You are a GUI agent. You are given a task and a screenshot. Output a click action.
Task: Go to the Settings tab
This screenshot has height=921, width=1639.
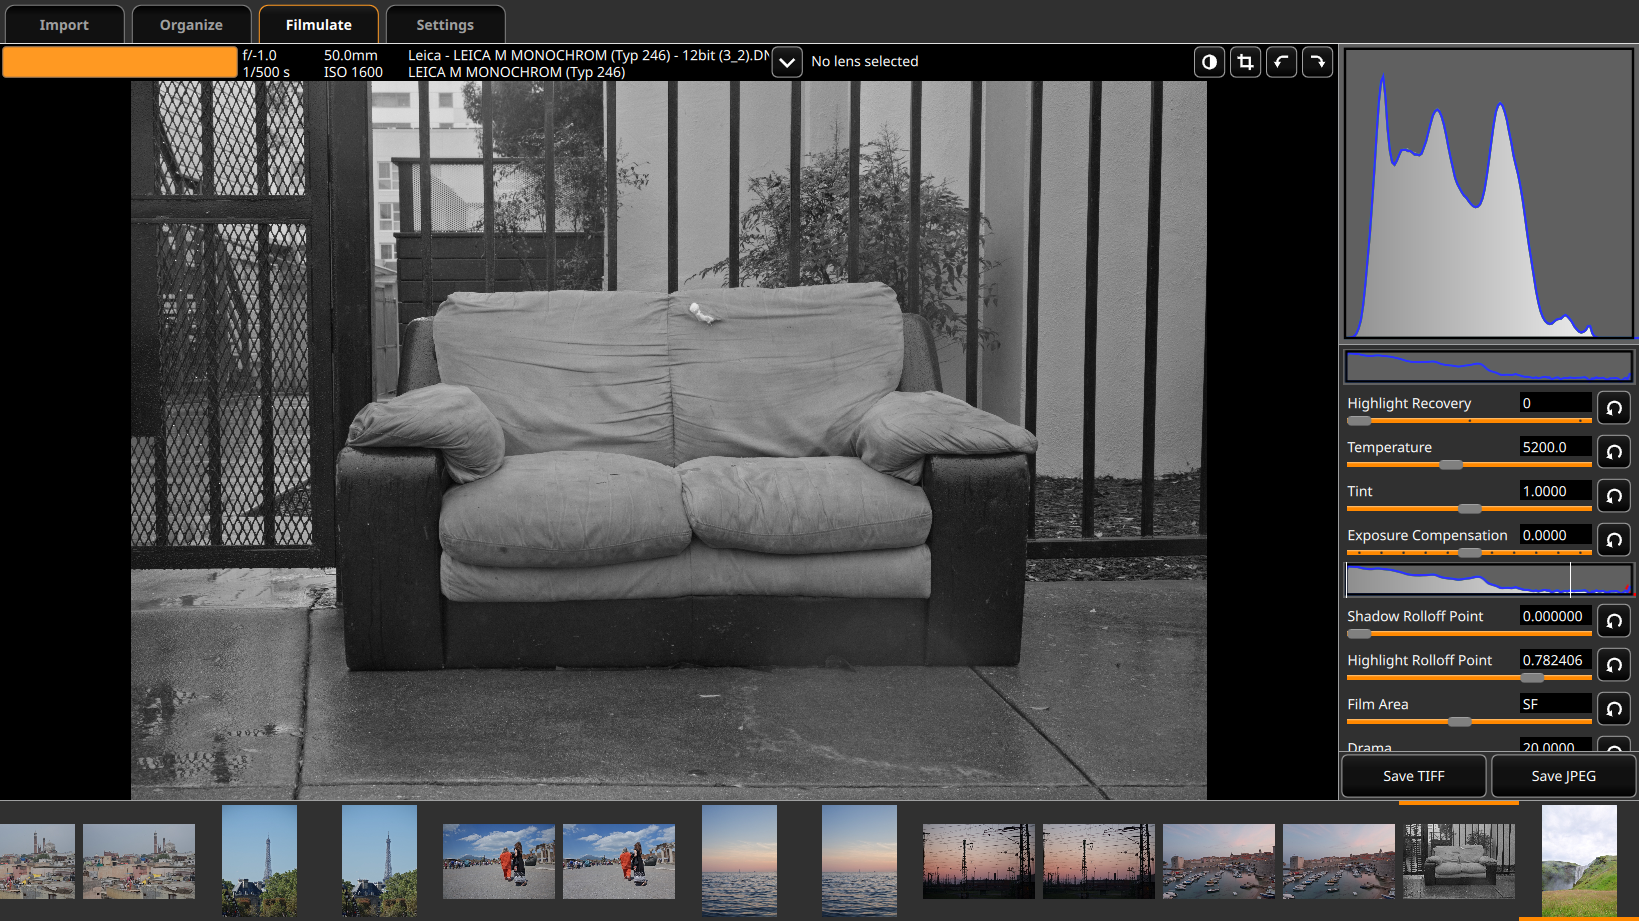[x=445, y=25]
